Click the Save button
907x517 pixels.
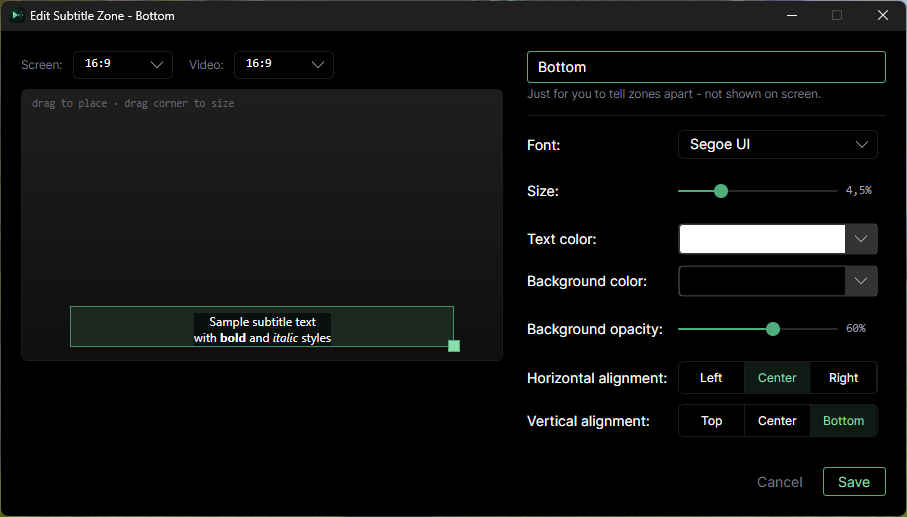click(854, 482)
